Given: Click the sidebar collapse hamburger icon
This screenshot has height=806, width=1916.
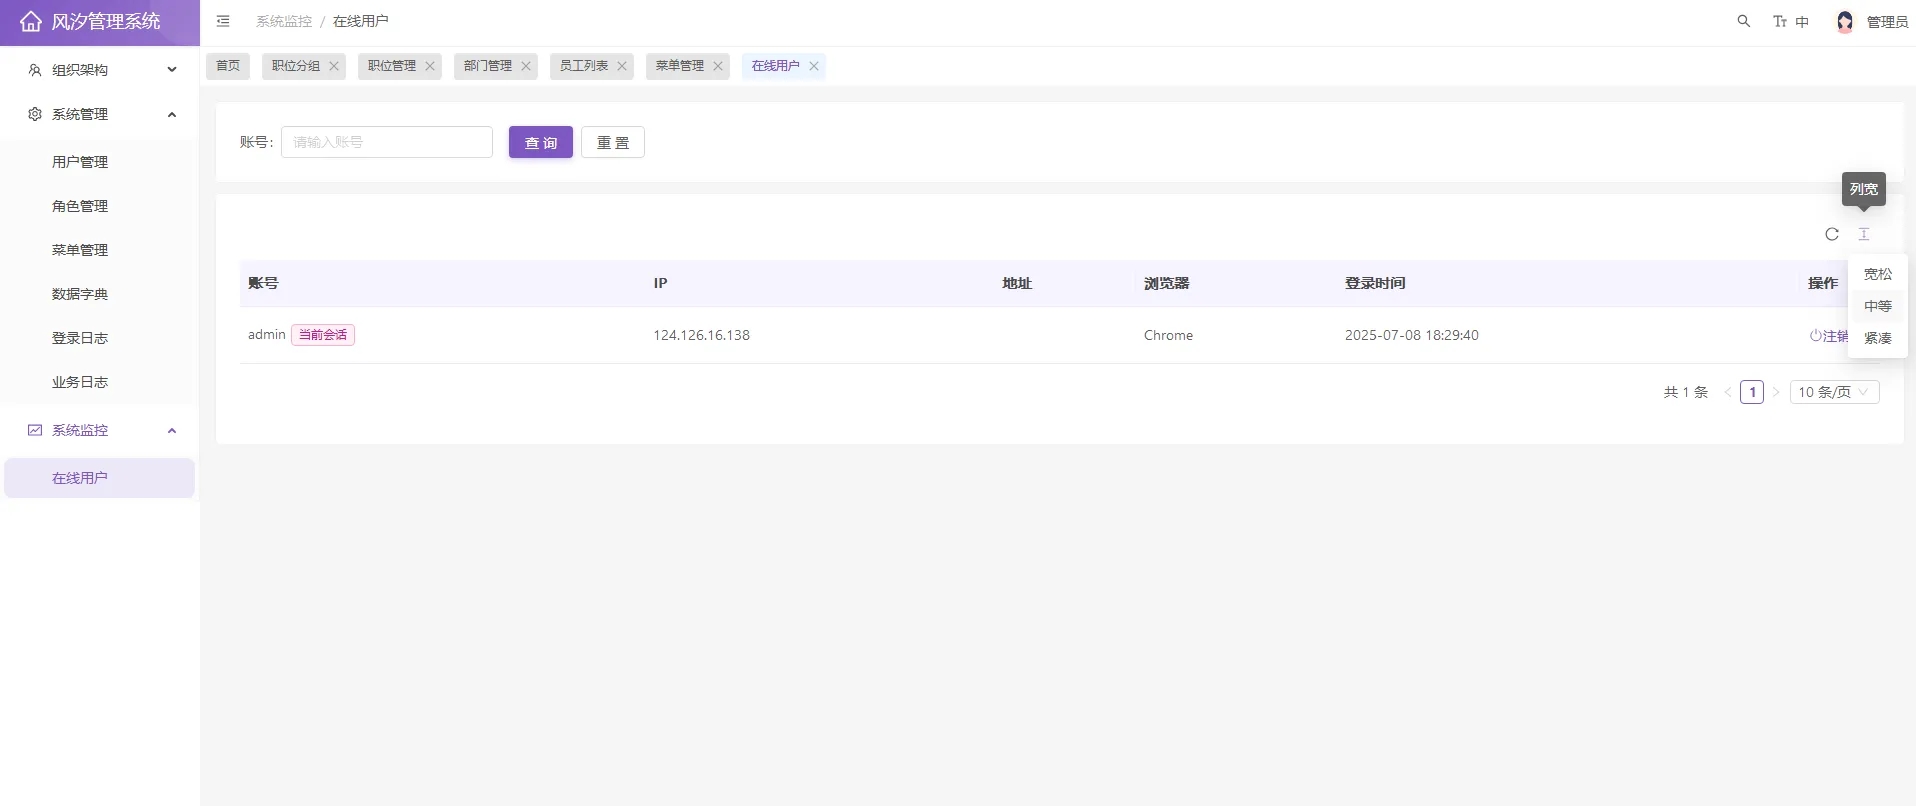Looking at the screenshot, I should (x=223, y=21).
